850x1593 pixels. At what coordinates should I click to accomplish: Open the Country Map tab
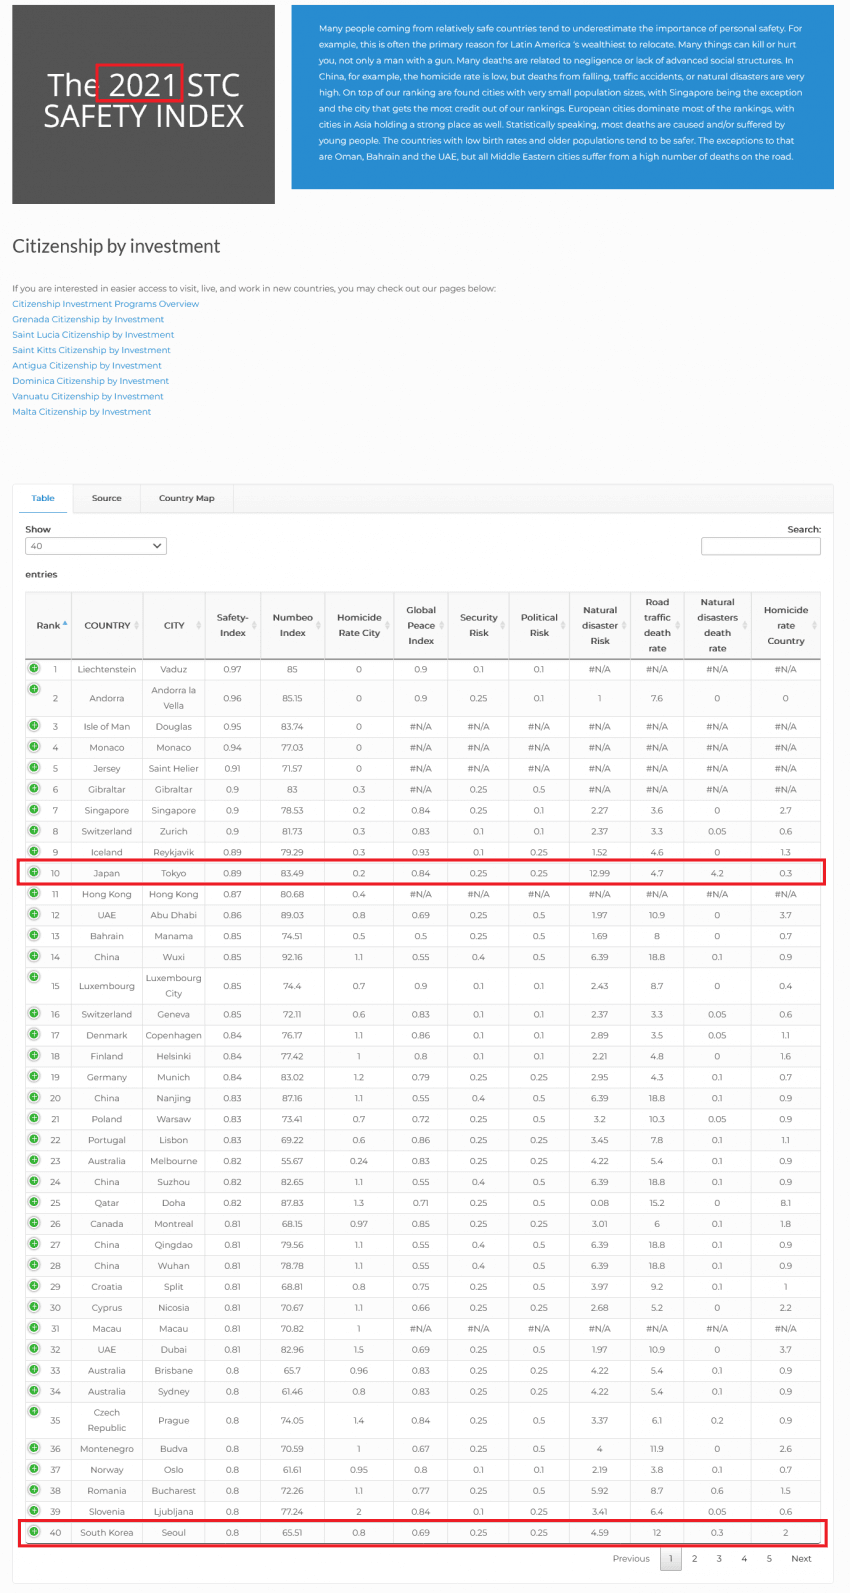pyautogui.click(x=186, y=498)
